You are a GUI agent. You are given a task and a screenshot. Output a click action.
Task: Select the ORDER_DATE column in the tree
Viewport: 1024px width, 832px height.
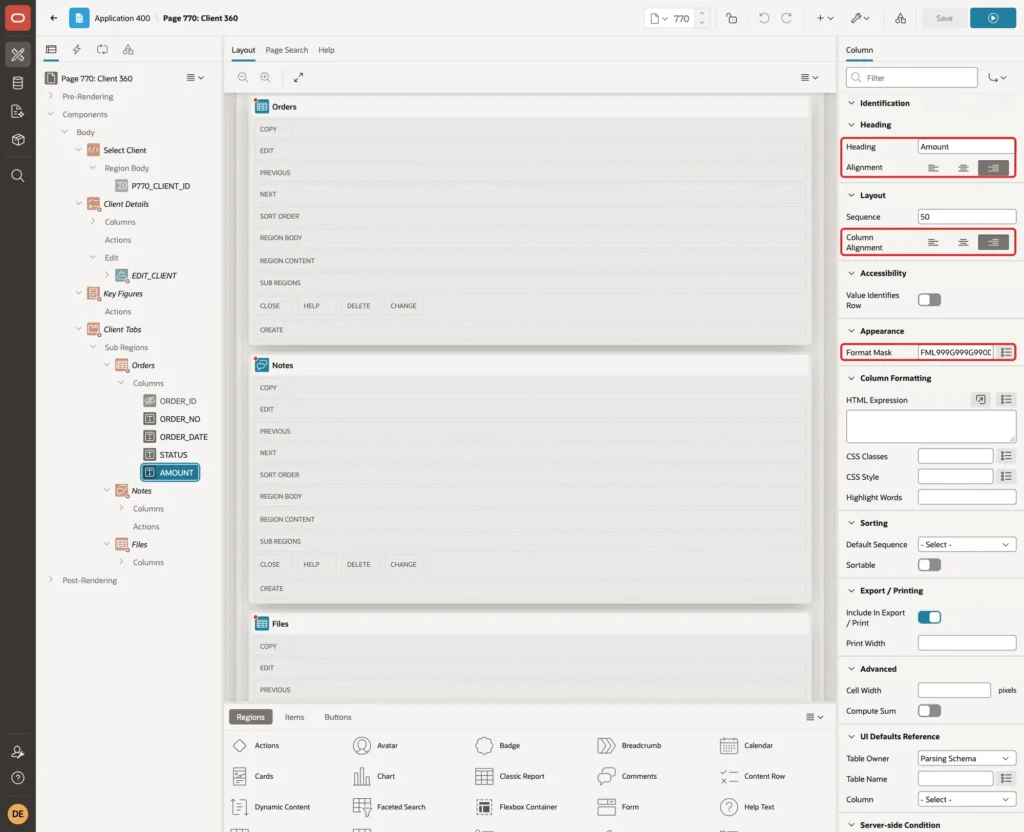pos(183,437)
